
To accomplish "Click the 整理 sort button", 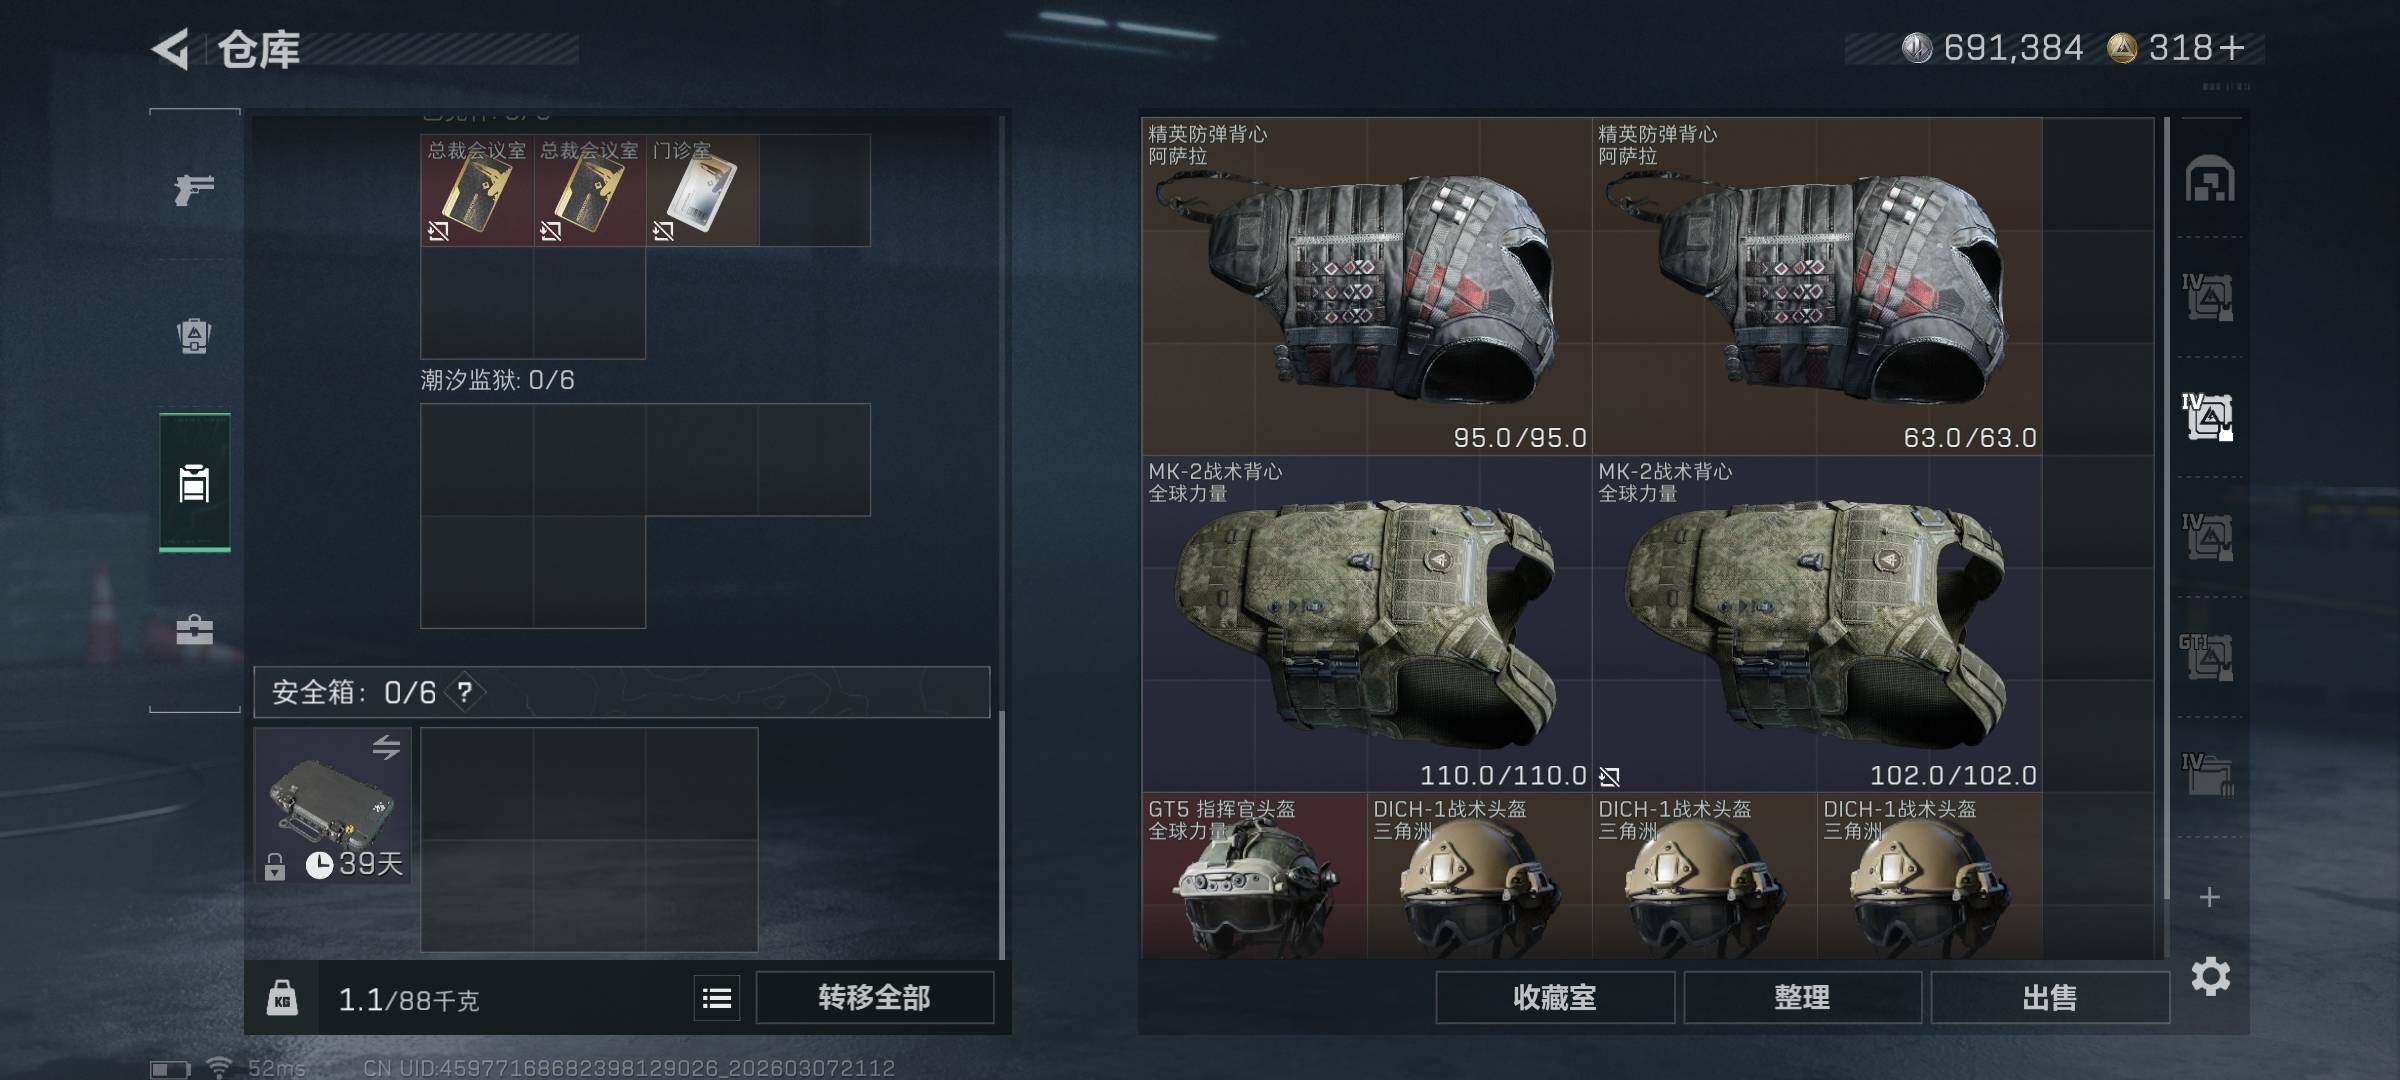I will pyautogui.click(x=1802, y=998).
